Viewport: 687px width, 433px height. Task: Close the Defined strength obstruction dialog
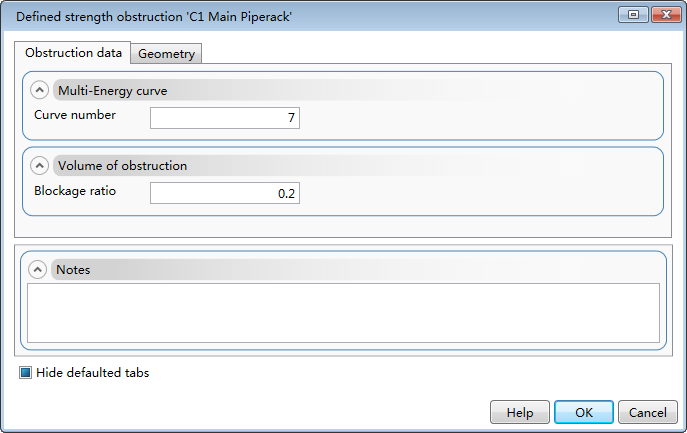[662, 14]
